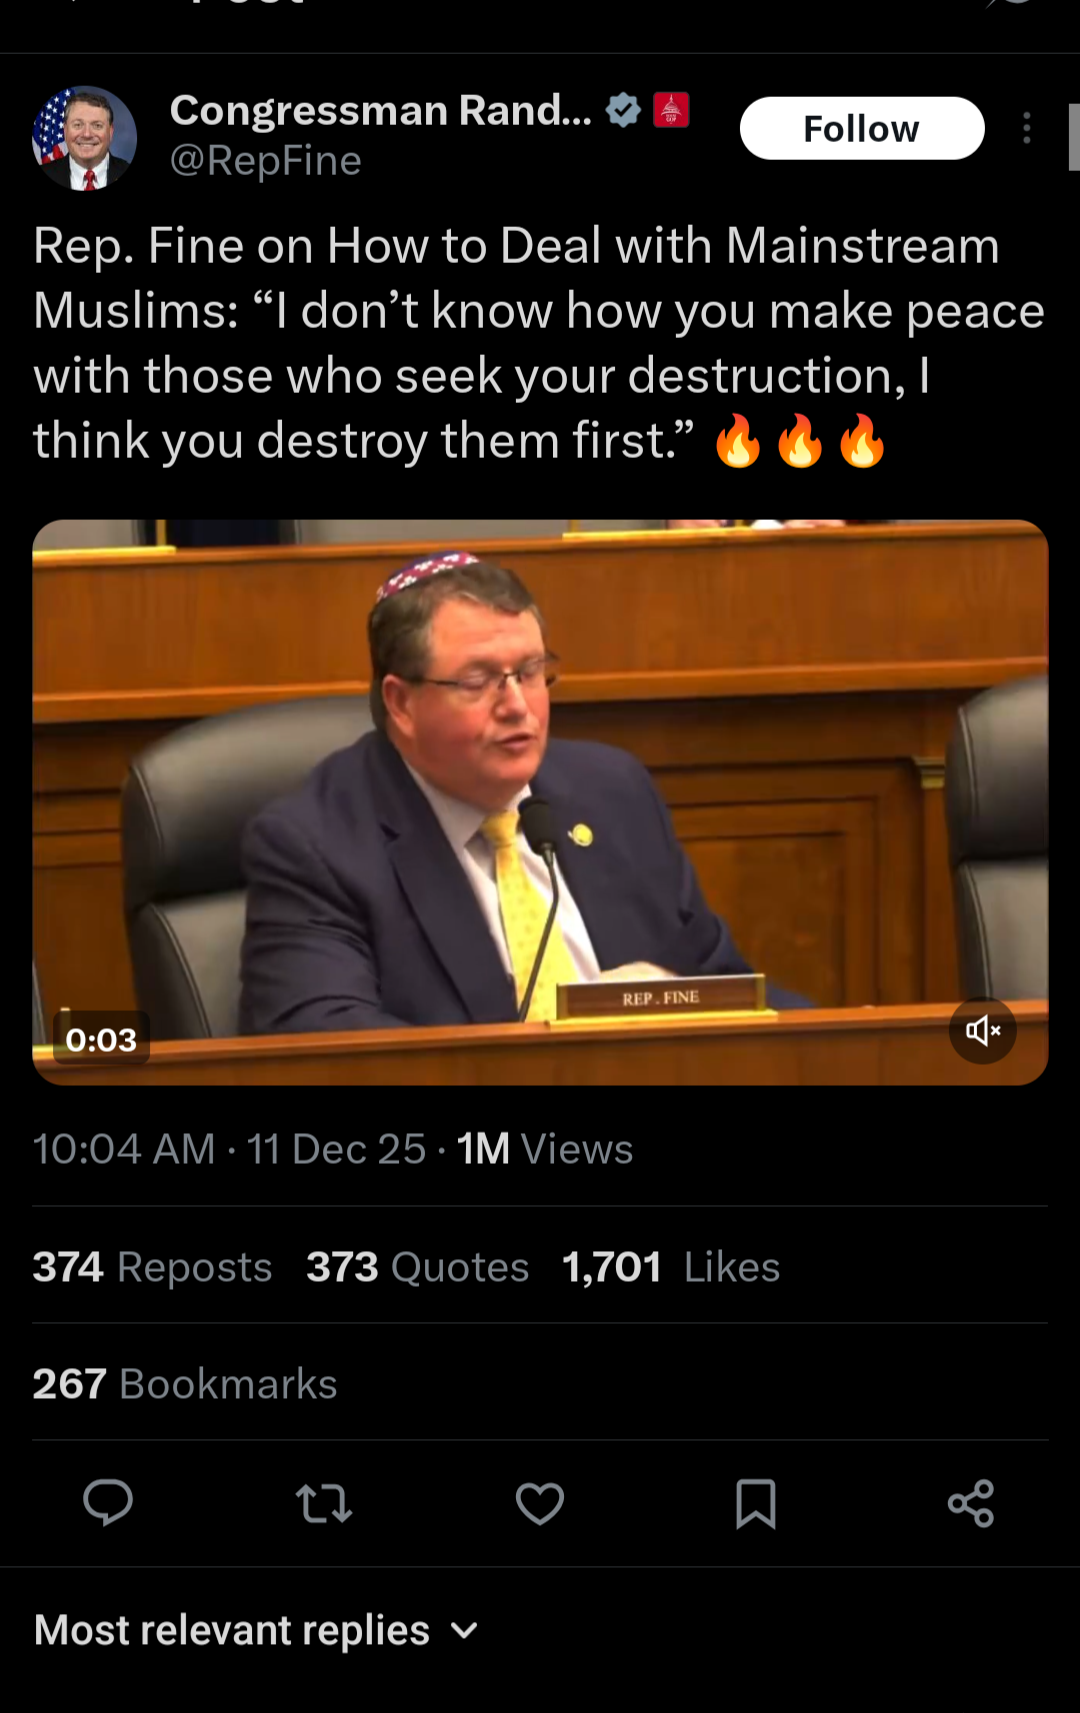The height and width of the screenshot is (1713, 1080).
Task: Unmute the video with the speaker icon
Action: click(x=983, y=1031)
